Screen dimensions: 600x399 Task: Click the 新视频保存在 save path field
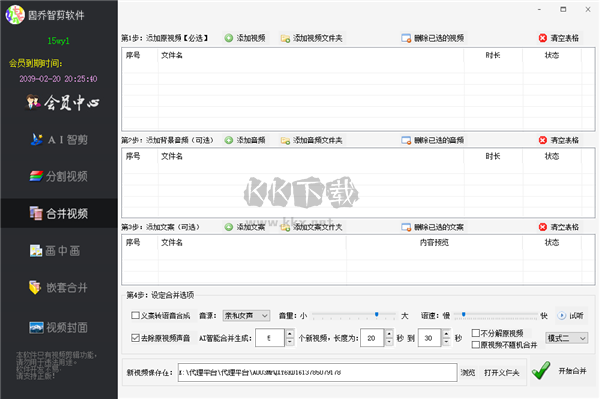[317, 372]
